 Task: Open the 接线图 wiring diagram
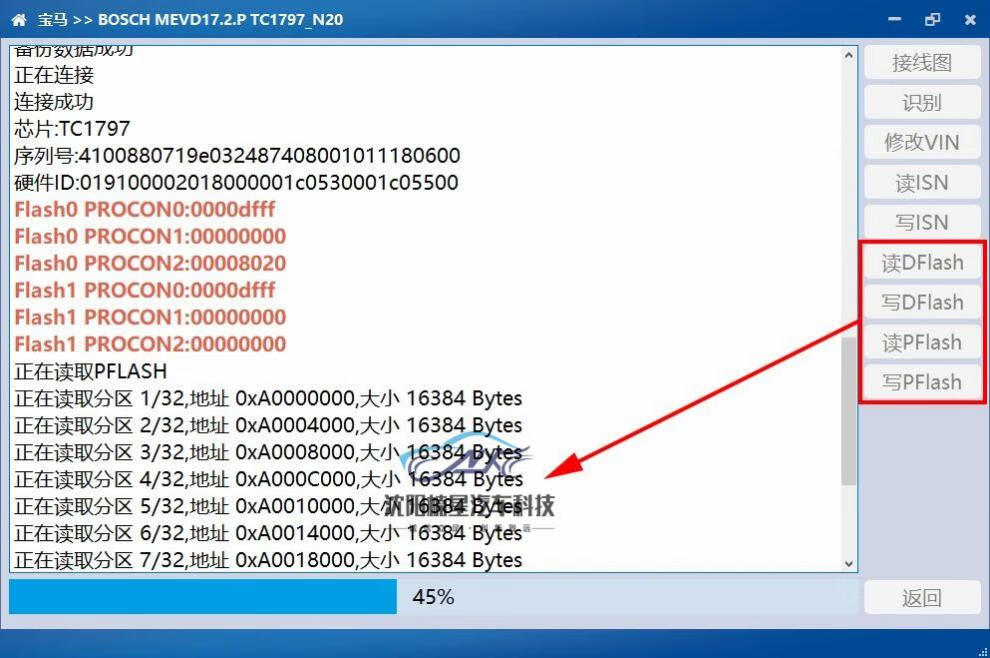click(921, 63)
